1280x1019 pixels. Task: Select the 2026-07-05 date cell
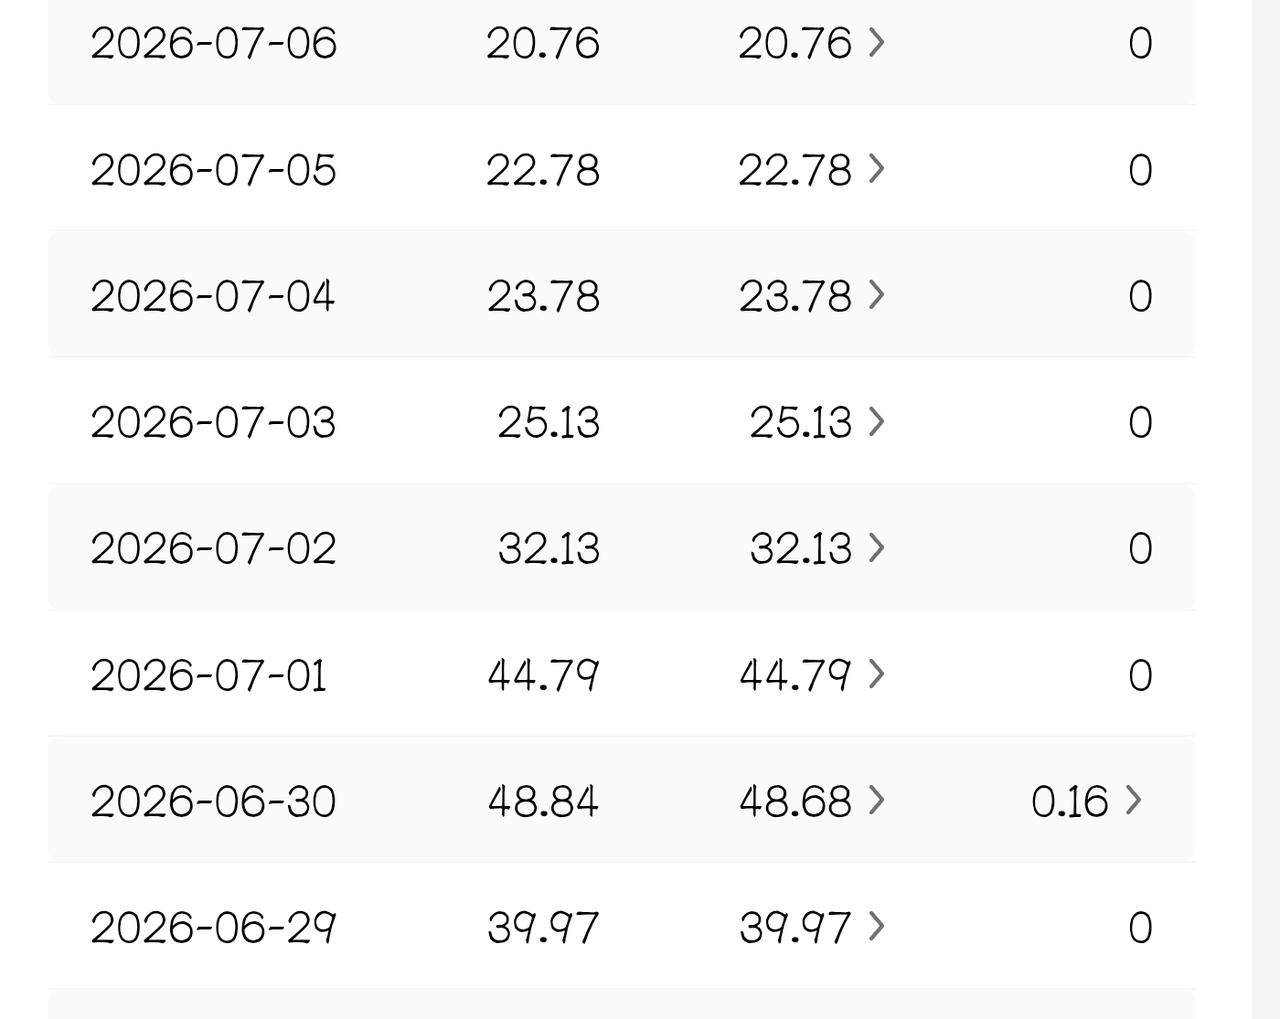tap(213, 169)
